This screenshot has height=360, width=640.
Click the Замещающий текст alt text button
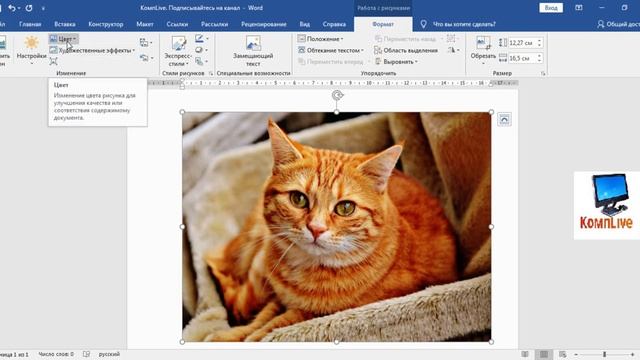pos(253,51)
